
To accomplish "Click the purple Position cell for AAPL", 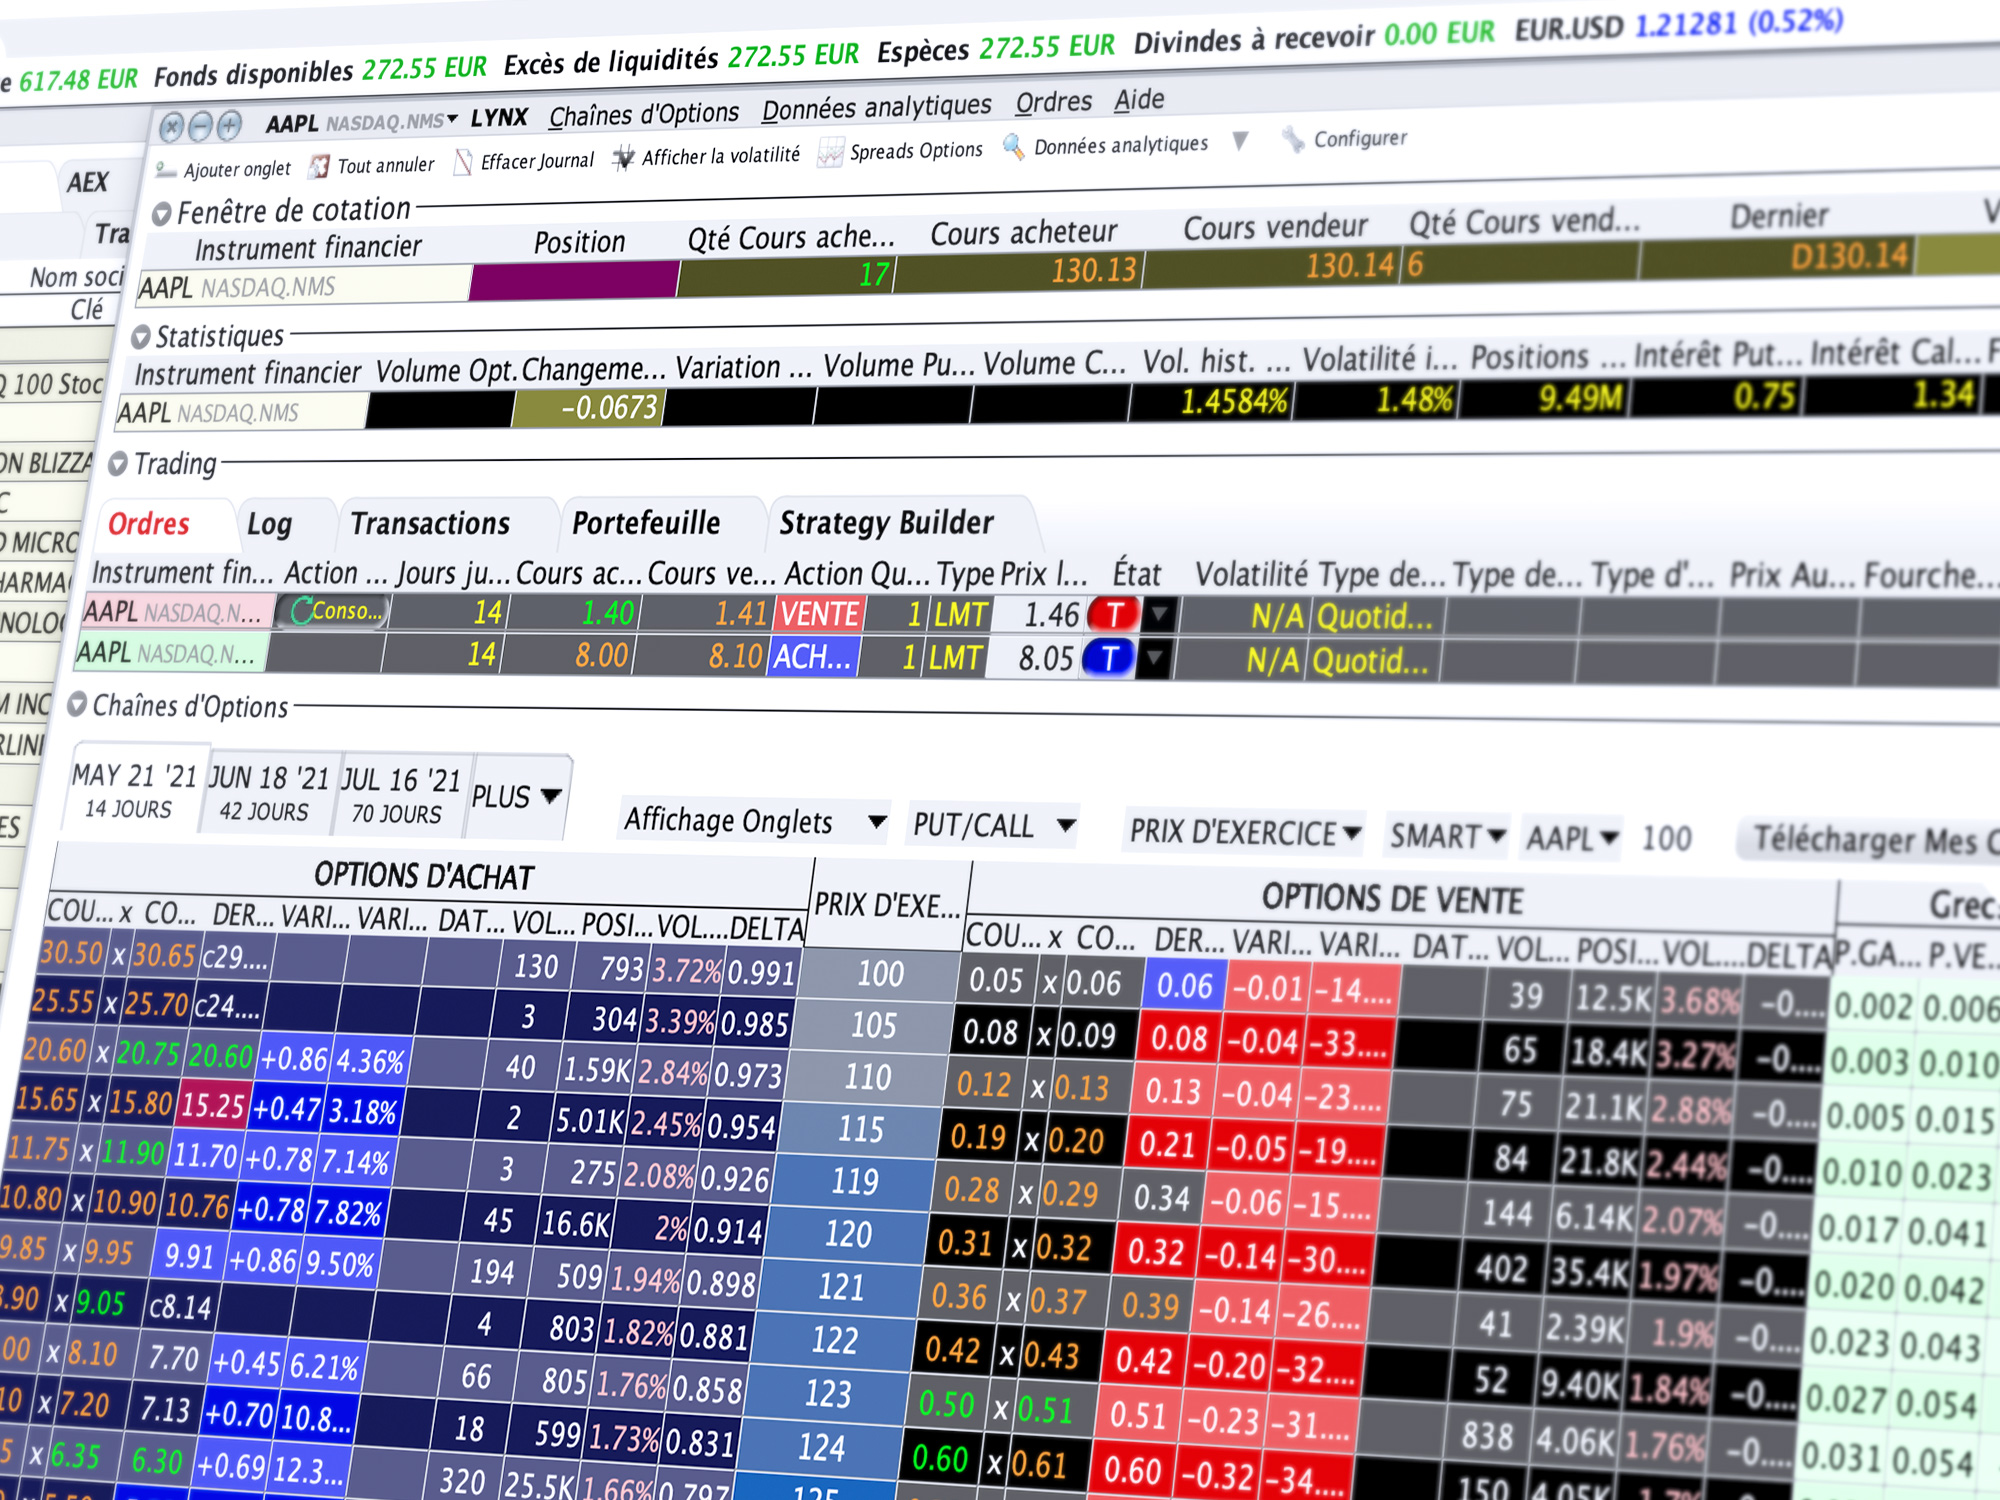I will 575,281.
